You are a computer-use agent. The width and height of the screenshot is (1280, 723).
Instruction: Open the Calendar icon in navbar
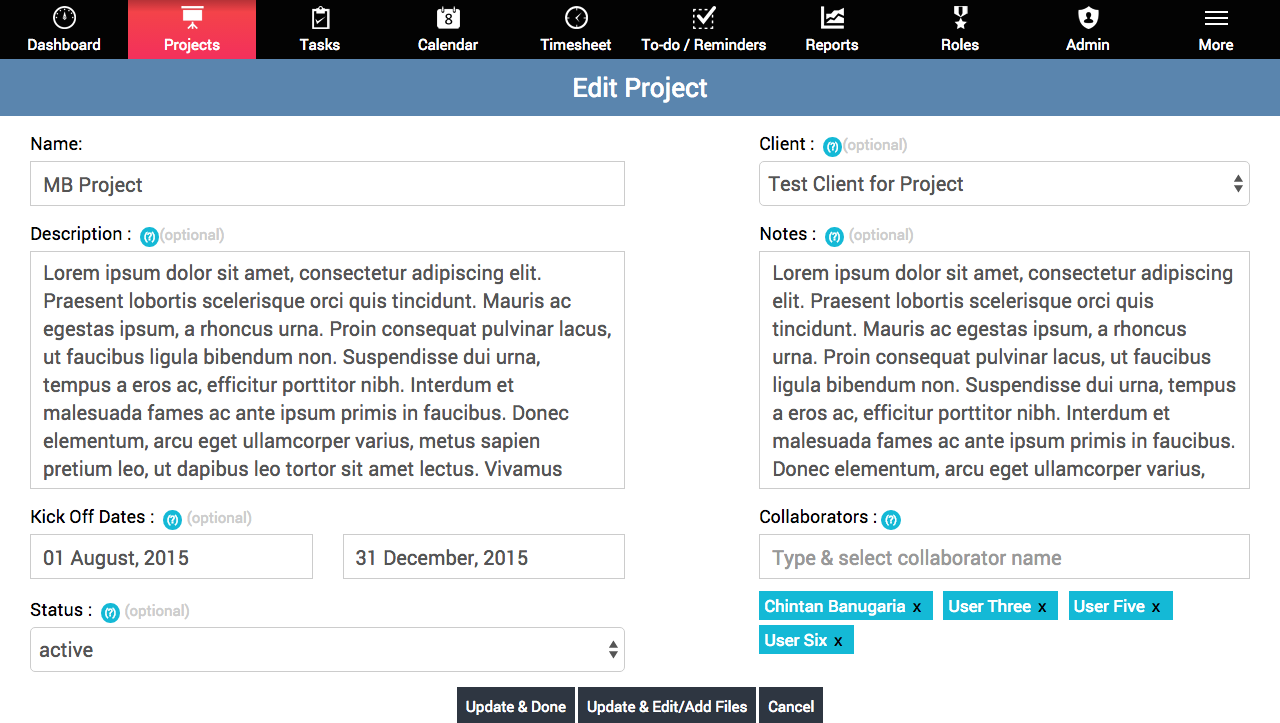(448, 18)
